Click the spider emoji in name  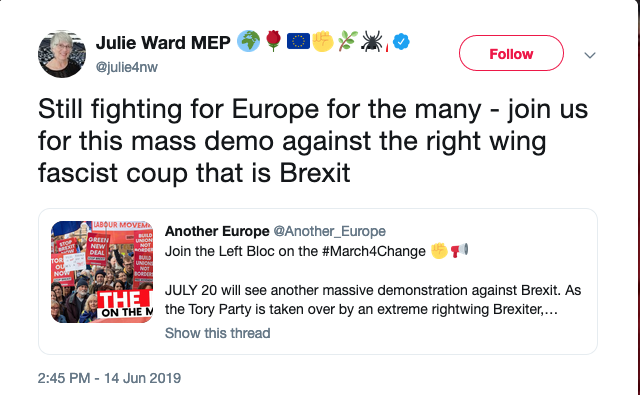click(x=372, y=41)
